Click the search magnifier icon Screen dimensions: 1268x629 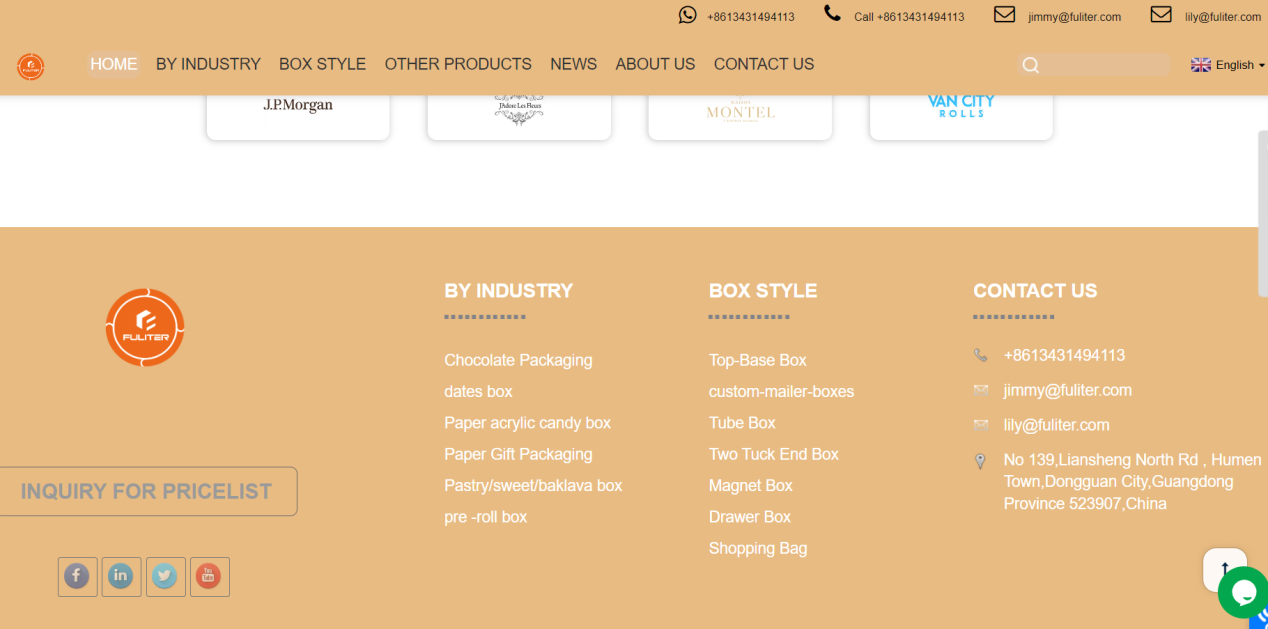coord(1031,65)
